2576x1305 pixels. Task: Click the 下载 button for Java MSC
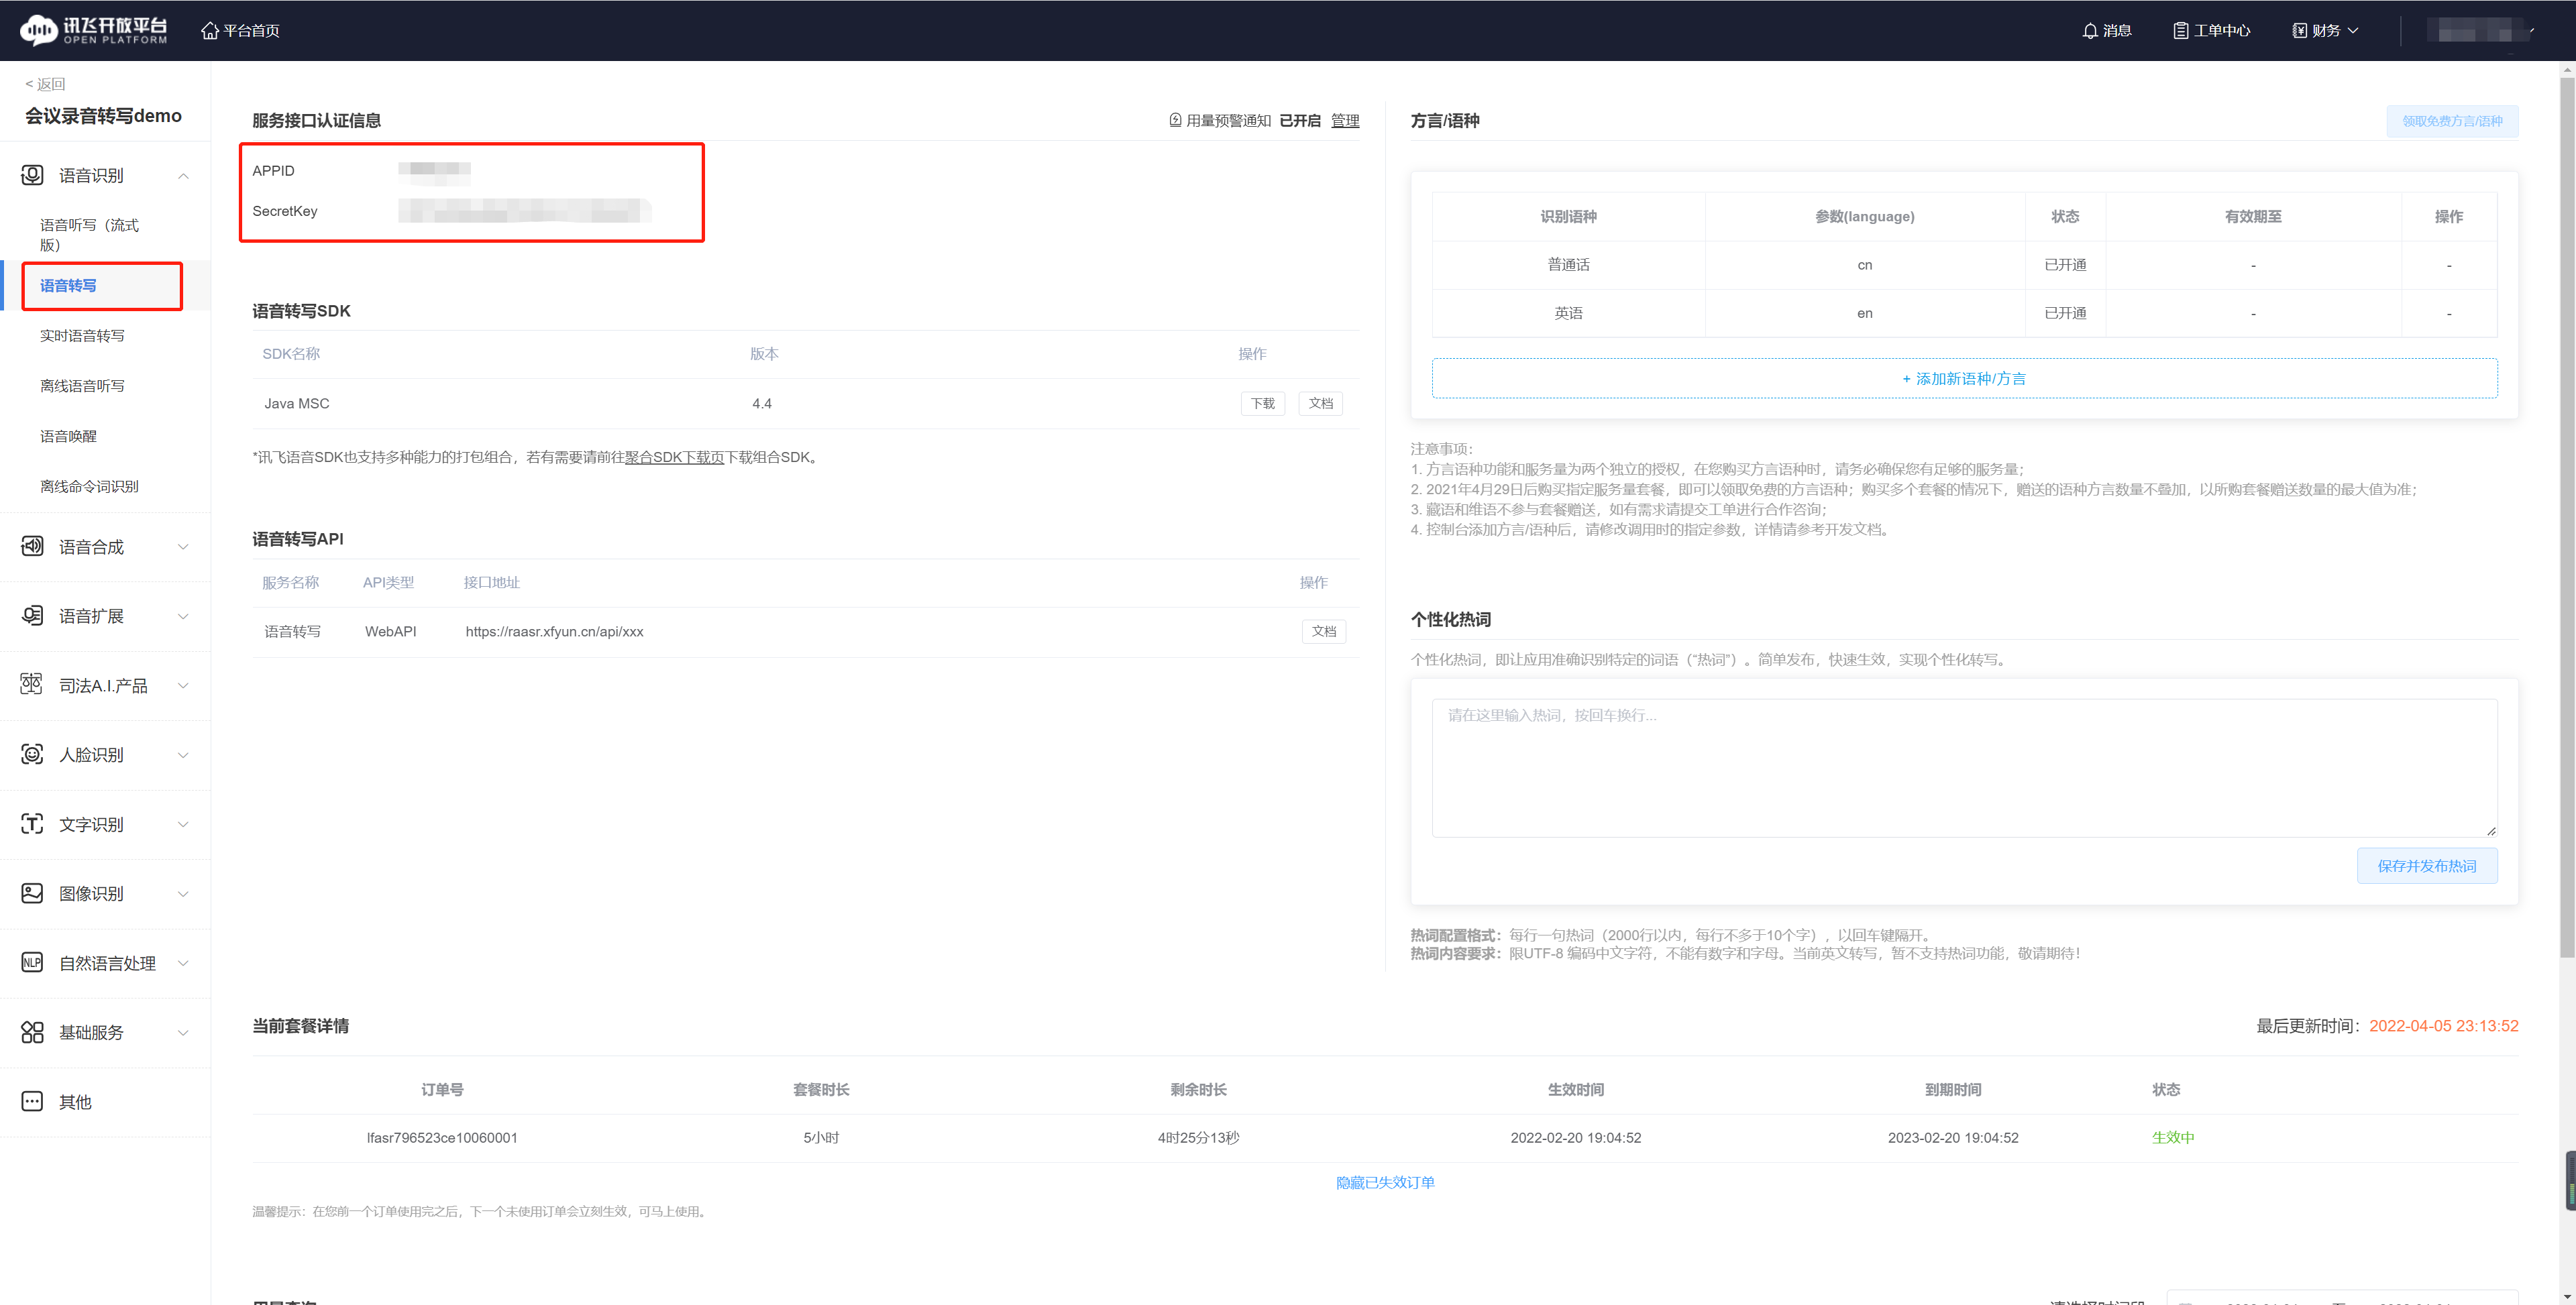click(x=1262, y=404)
